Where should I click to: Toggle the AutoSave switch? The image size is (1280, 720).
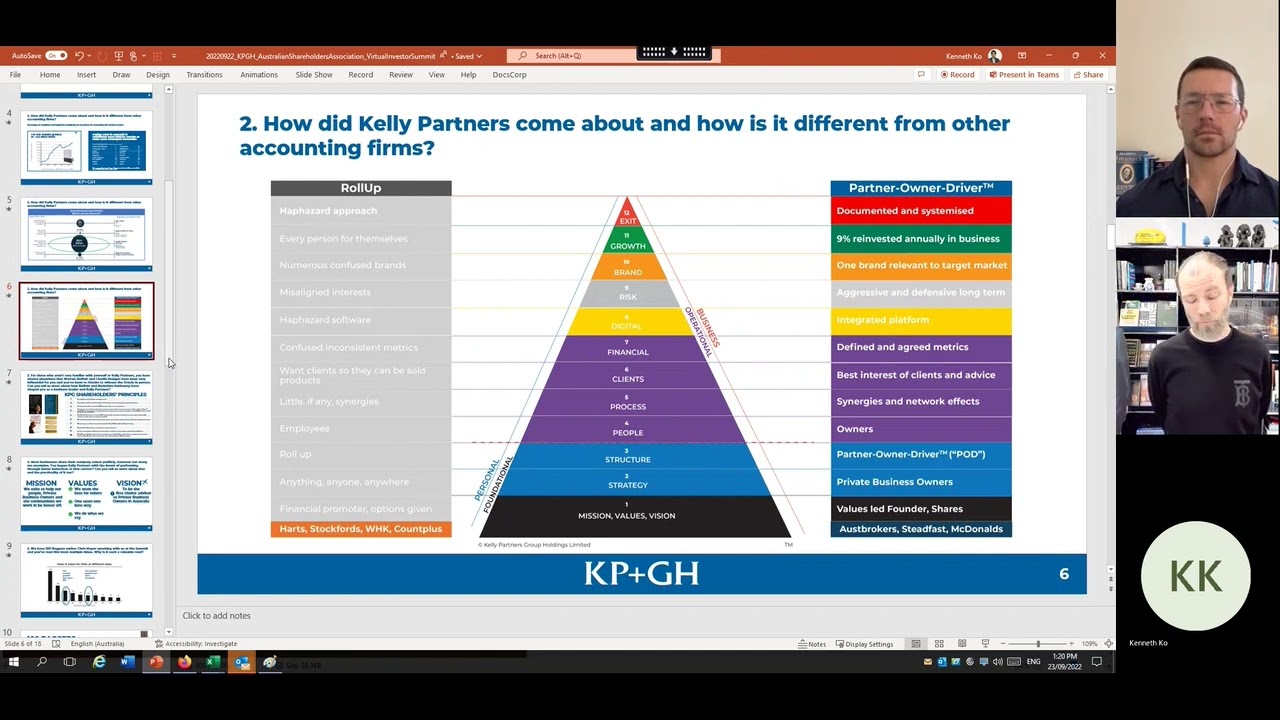tap(56, 55)
